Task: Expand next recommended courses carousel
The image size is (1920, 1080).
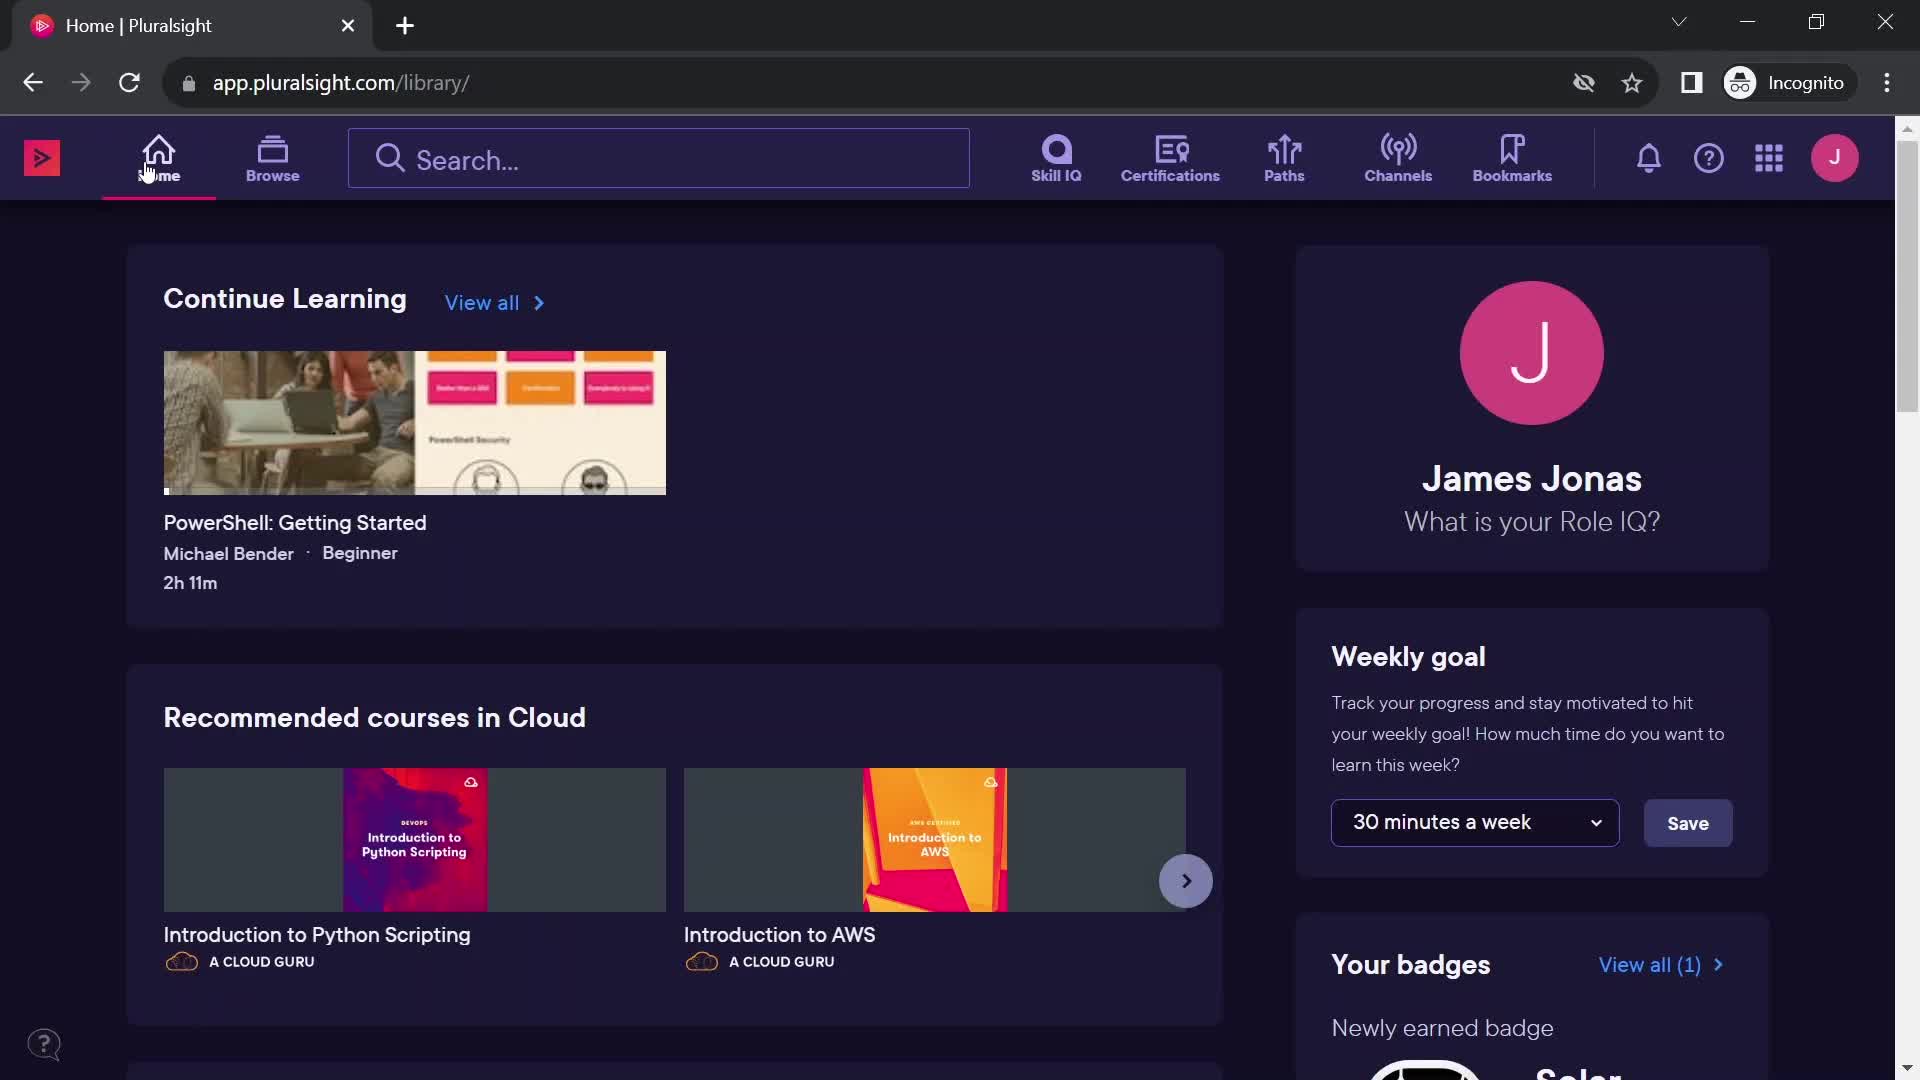Action: pyautogui.click(x=1184, y=878)
